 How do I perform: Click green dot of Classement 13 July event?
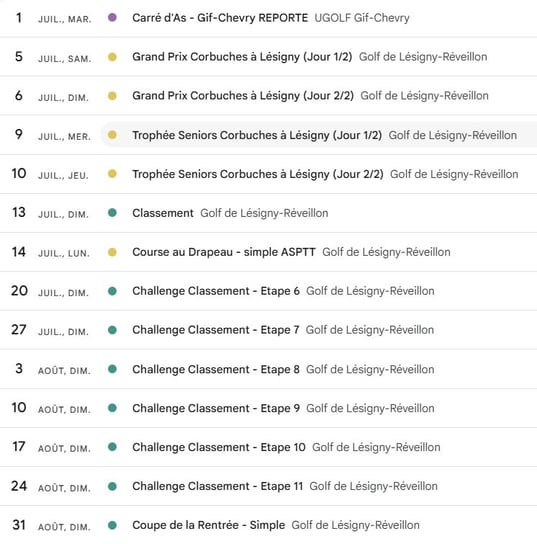click(x=112, y=213)
